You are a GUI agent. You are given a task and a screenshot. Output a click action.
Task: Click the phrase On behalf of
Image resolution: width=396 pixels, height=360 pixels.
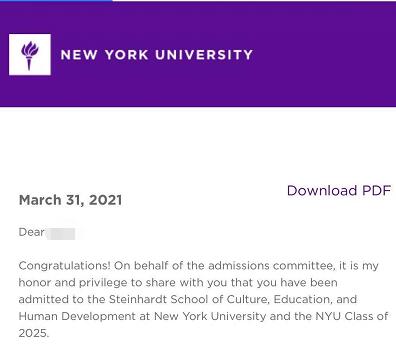click(149, 266)
